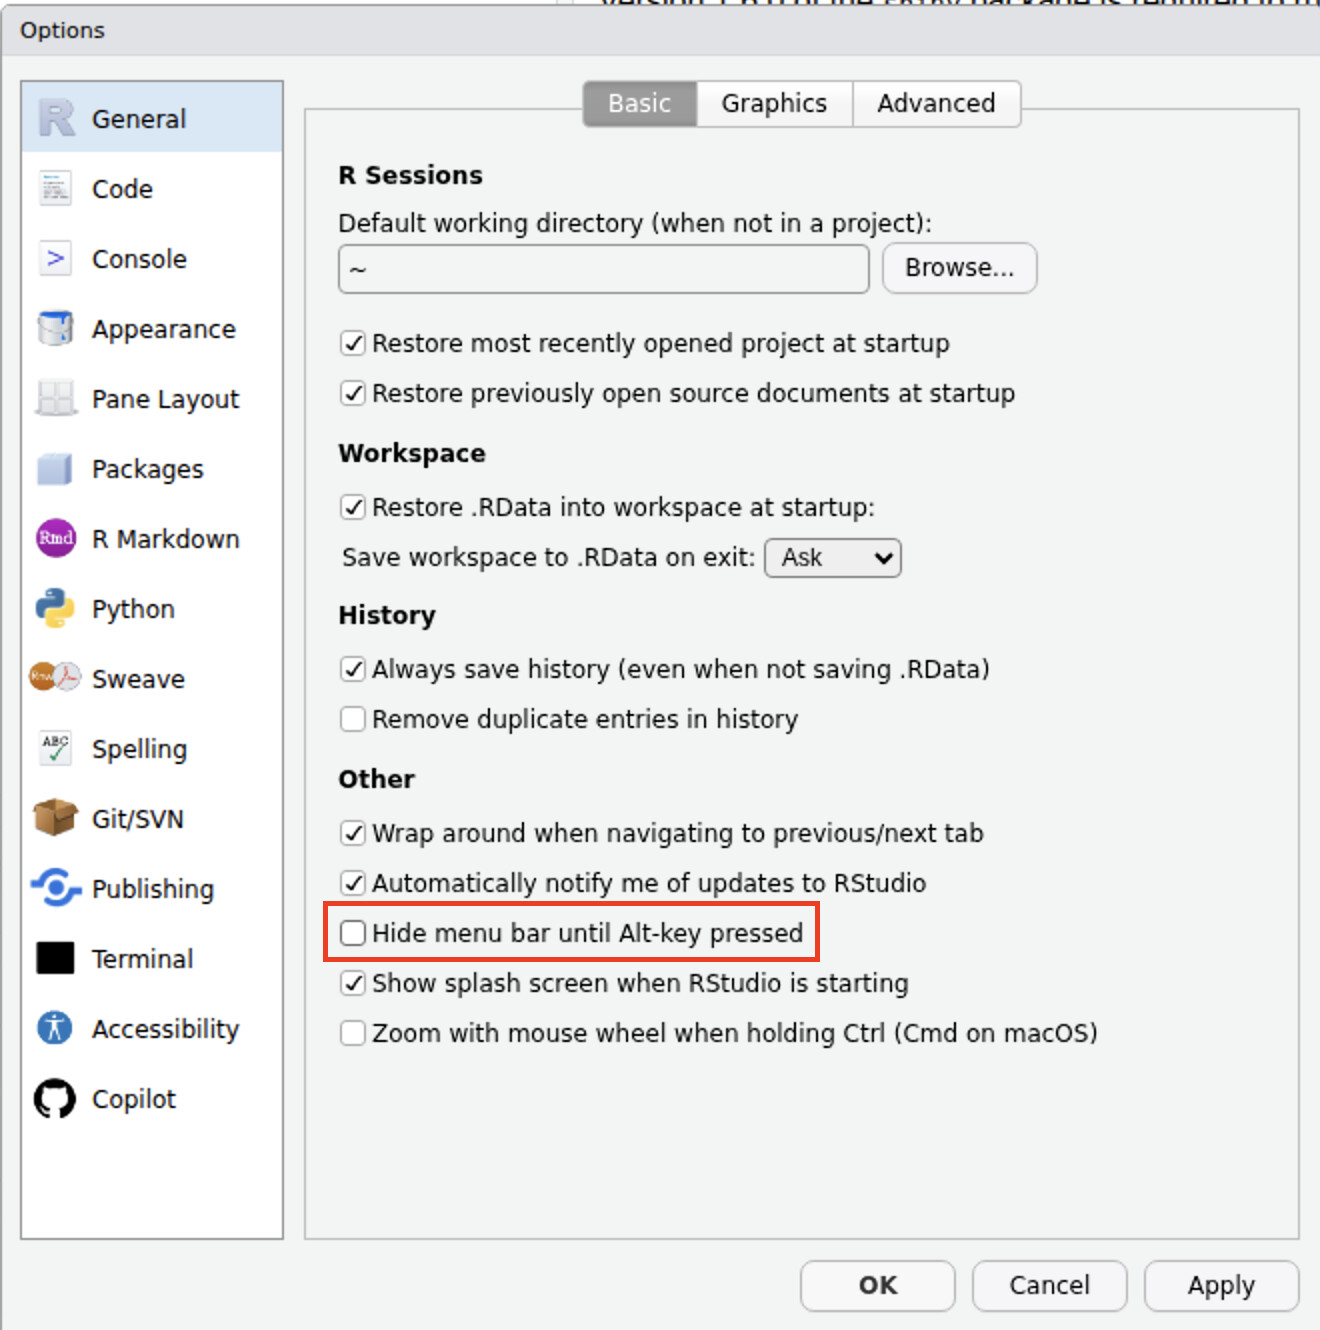Image resolution: width=1320 pixels, height=1330 pixels.
Task: Open the Code settings panel
Action: tap(121, 188)
